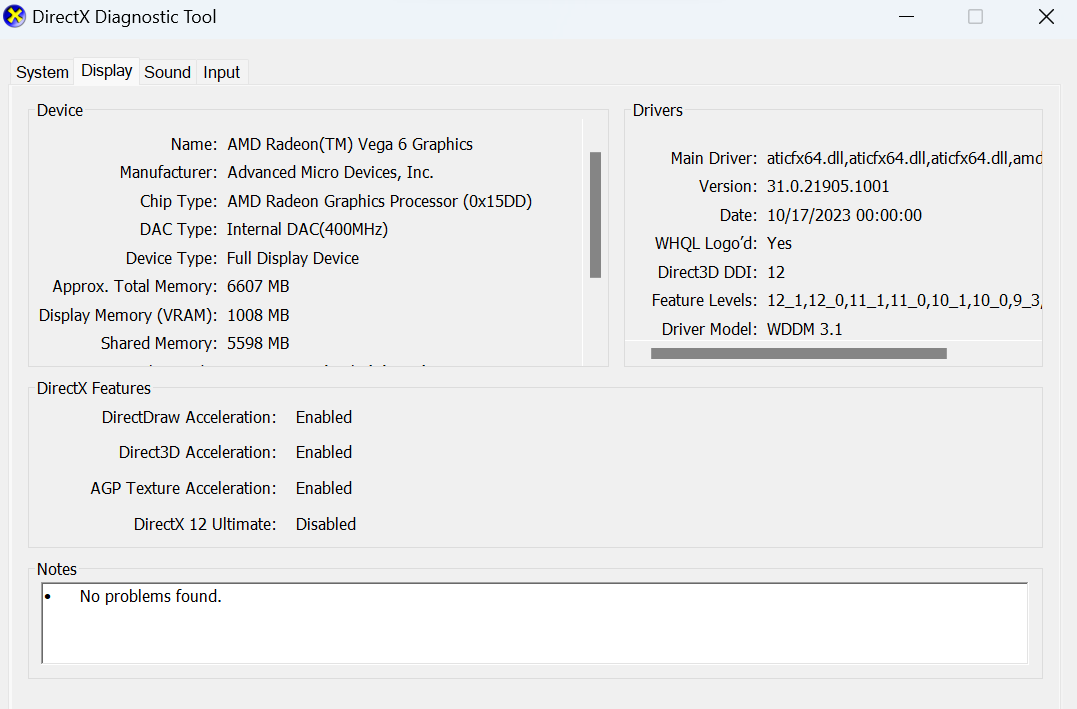Click the 'Version:' label in Drivers
Viewport: 1077px width, 709px height.
click(728, 187)
